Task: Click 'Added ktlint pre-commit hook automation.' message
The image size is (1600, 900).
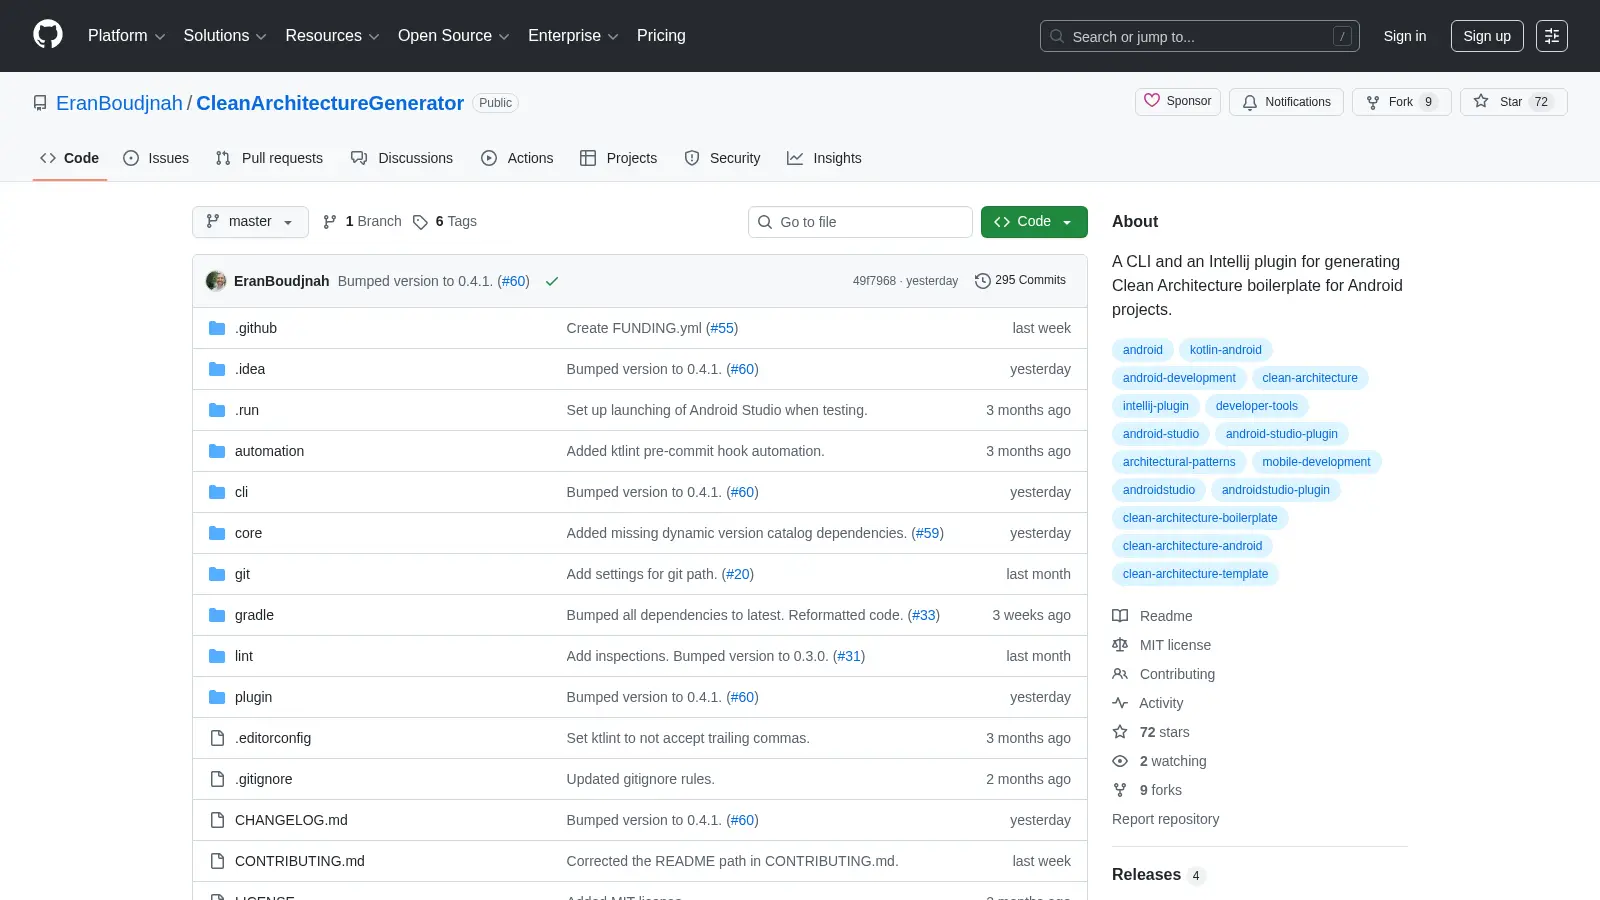Action: click(695, 451)
